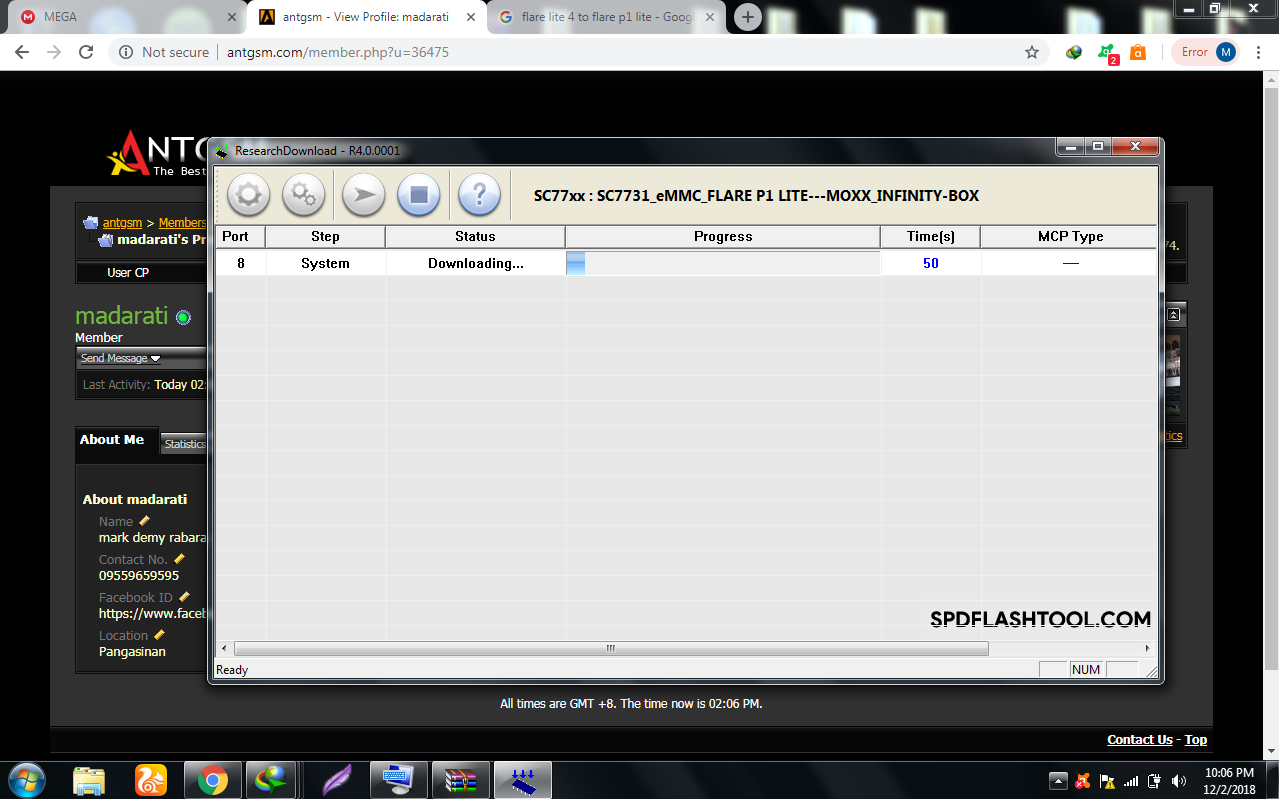
Task: Click 'Ready' text in status bar
Action: pyautogui.click(x=232, y=670)
